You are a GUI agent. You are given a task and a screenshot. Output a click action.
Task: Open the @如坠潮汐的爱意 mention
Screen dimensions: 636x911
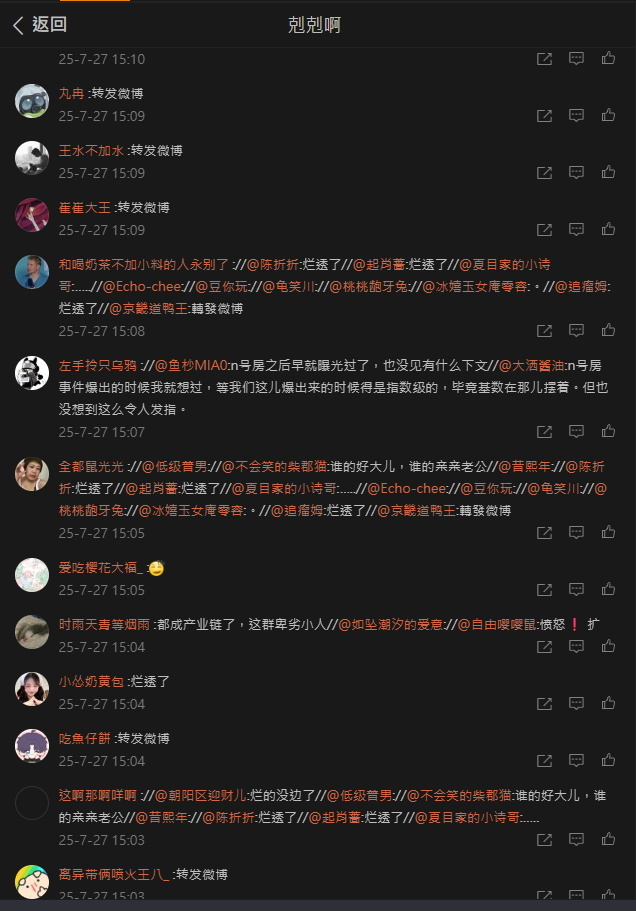point(390,625)
